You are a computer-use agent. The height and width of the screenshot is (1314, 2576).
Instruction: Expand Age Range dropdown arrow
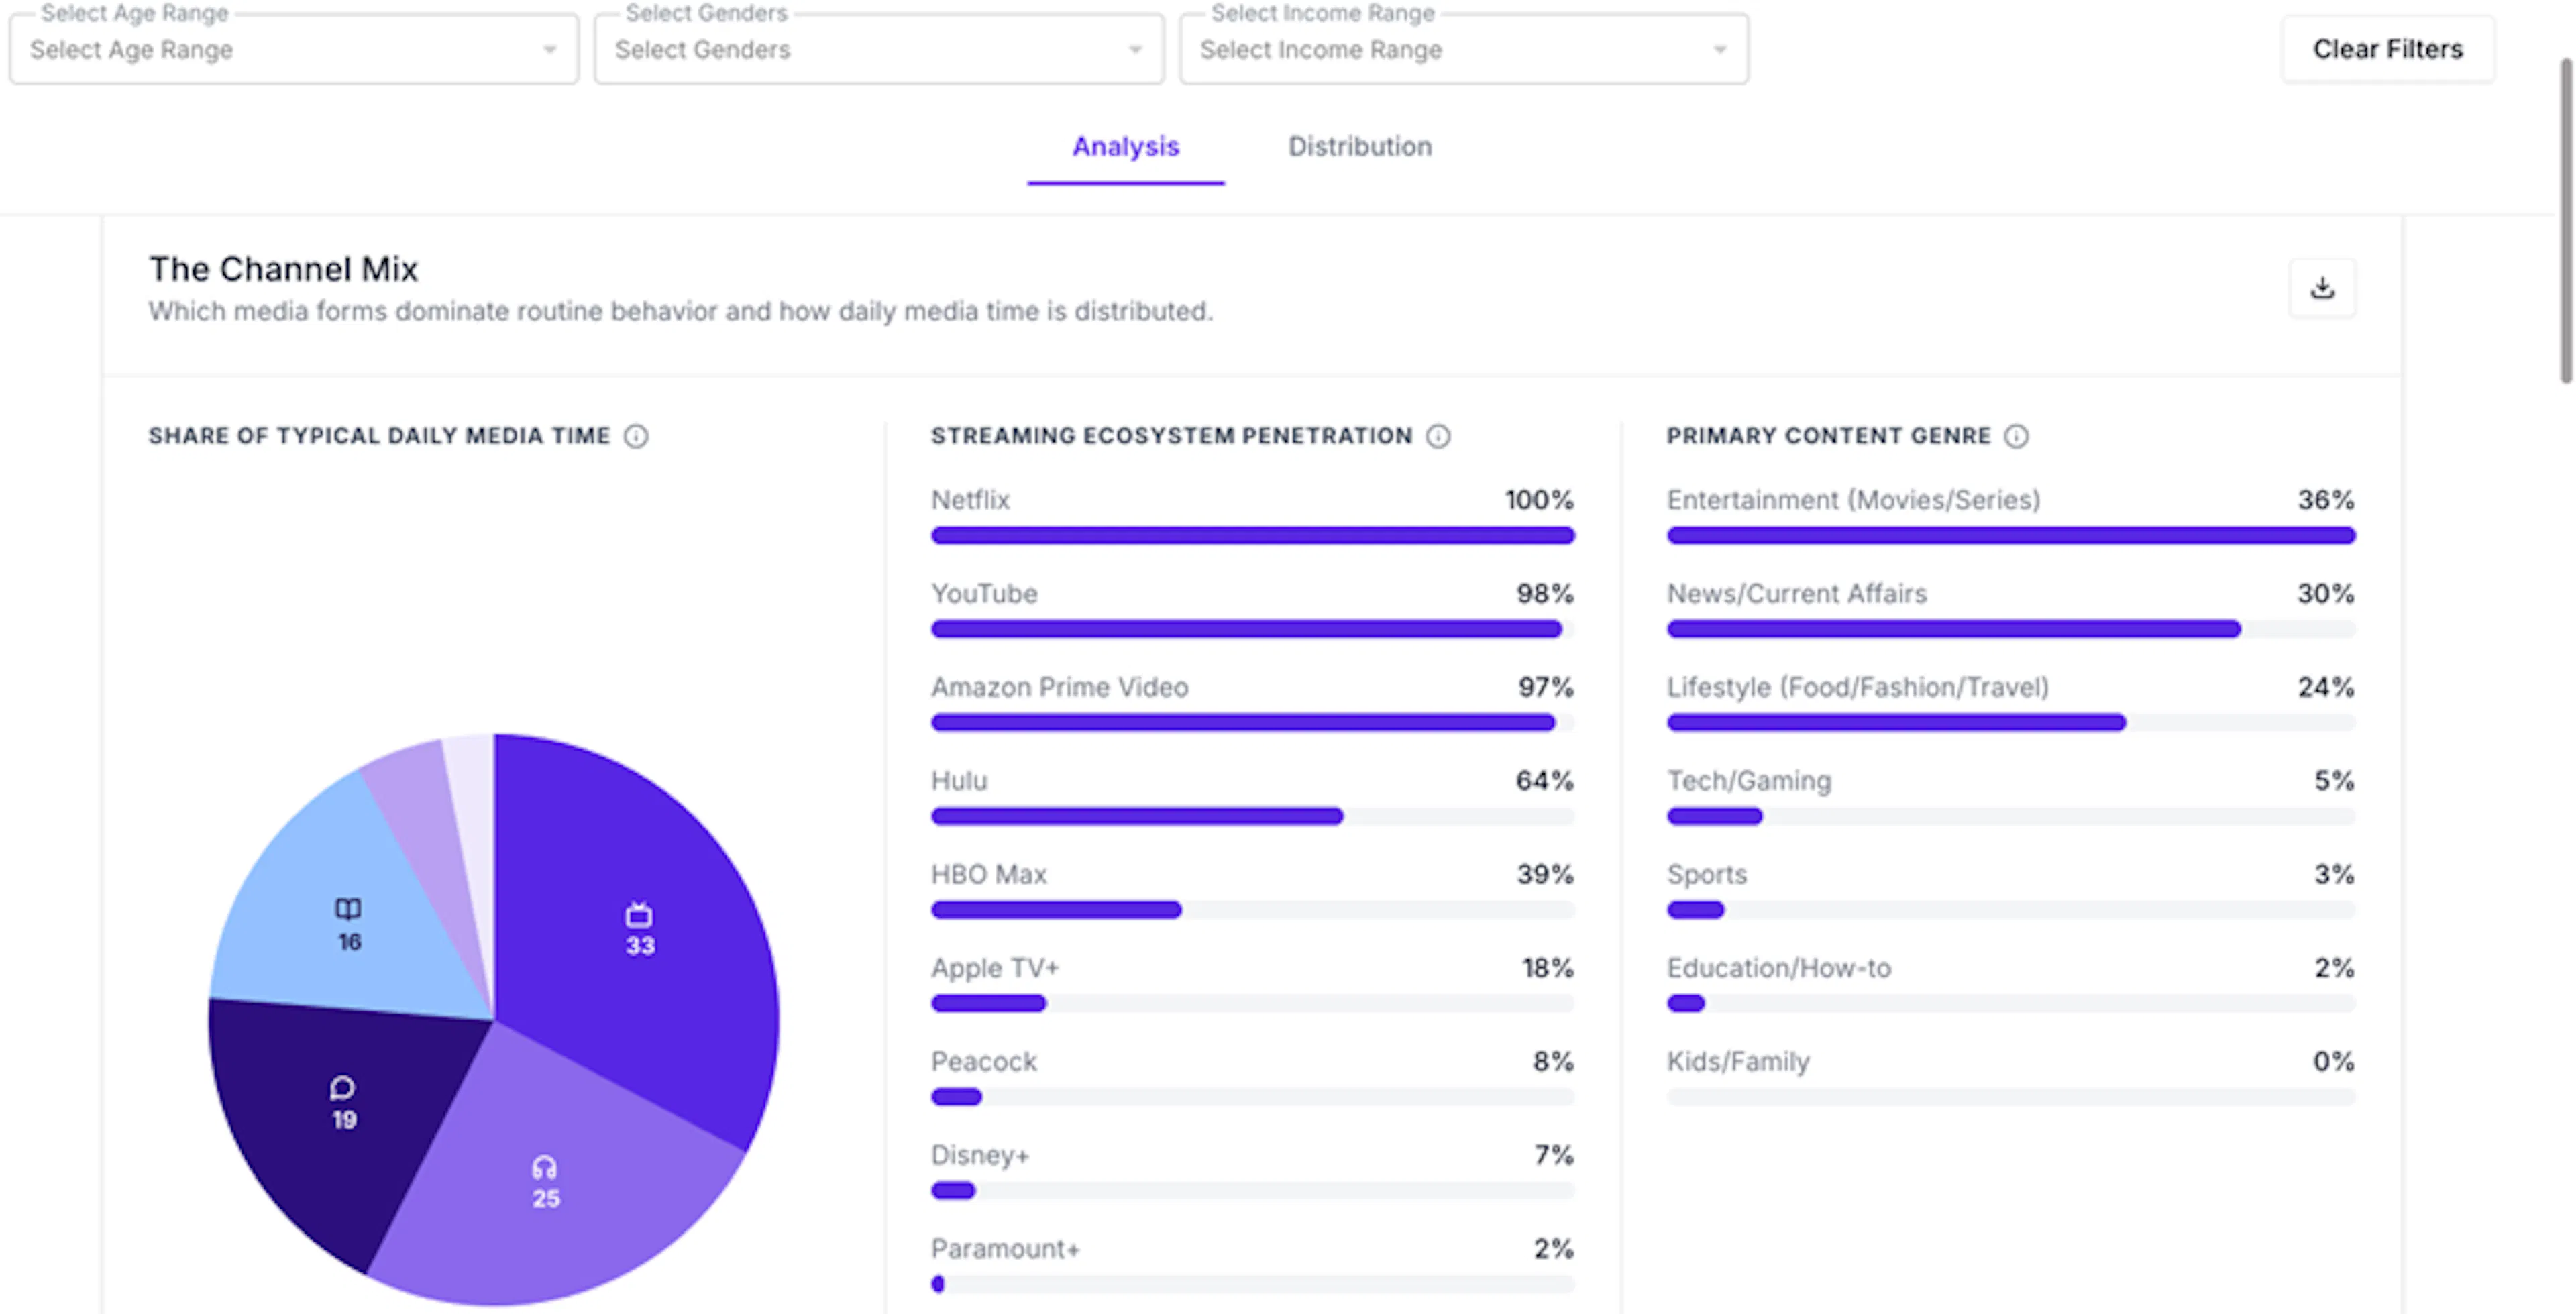(x=549, y=49)
